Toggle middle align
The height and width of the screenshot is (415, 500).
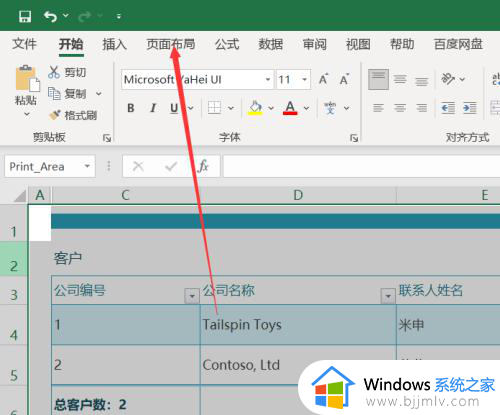[400, 79]
